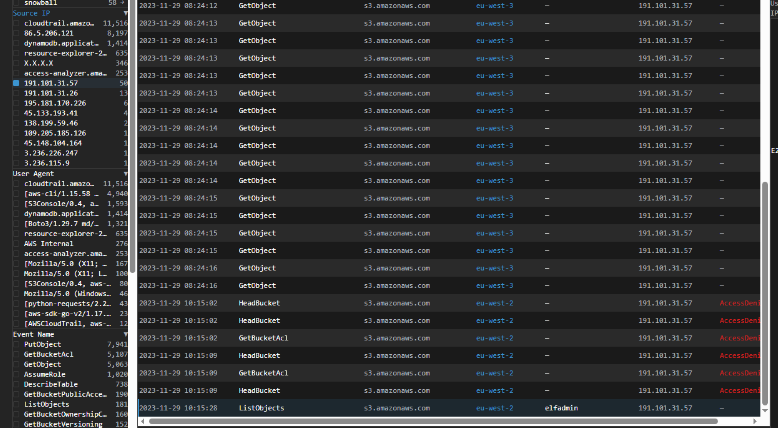Image resolution: width=778 pixels, height=428 pixels.
Task: Enable the [AWSCloudTrail user agent filter
Action: [16, 323]
